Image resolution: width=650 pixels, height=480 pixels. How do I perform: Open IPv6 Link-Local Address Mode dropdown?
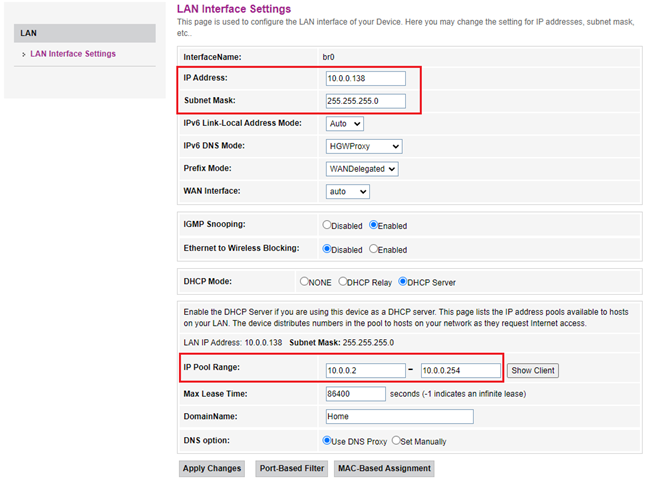[x=344, y=124]
